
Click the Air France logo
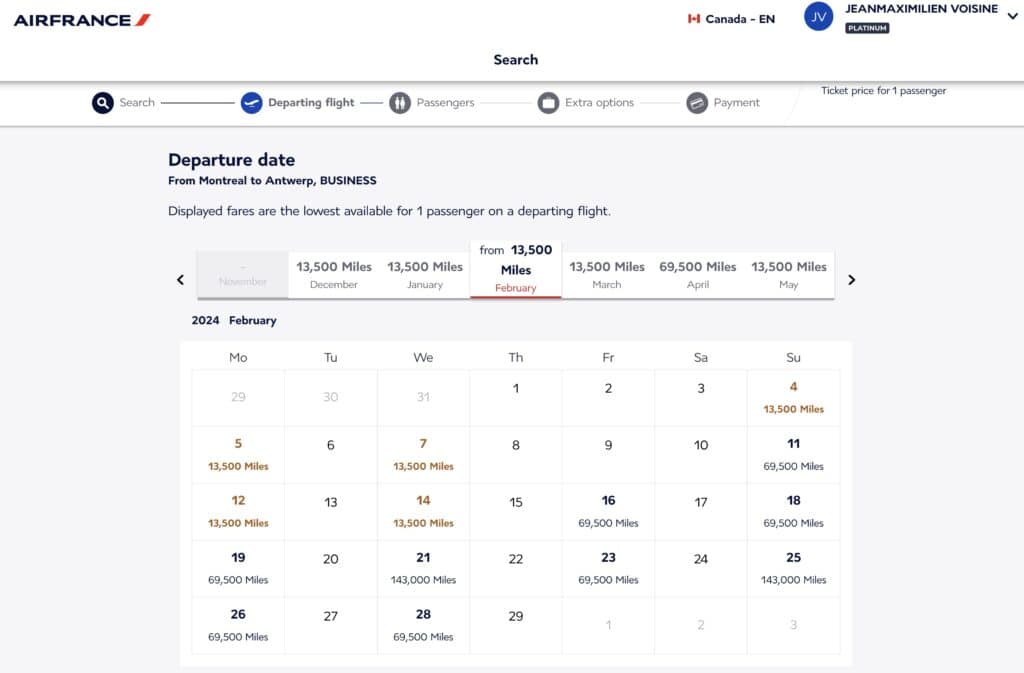click(80, 18)
